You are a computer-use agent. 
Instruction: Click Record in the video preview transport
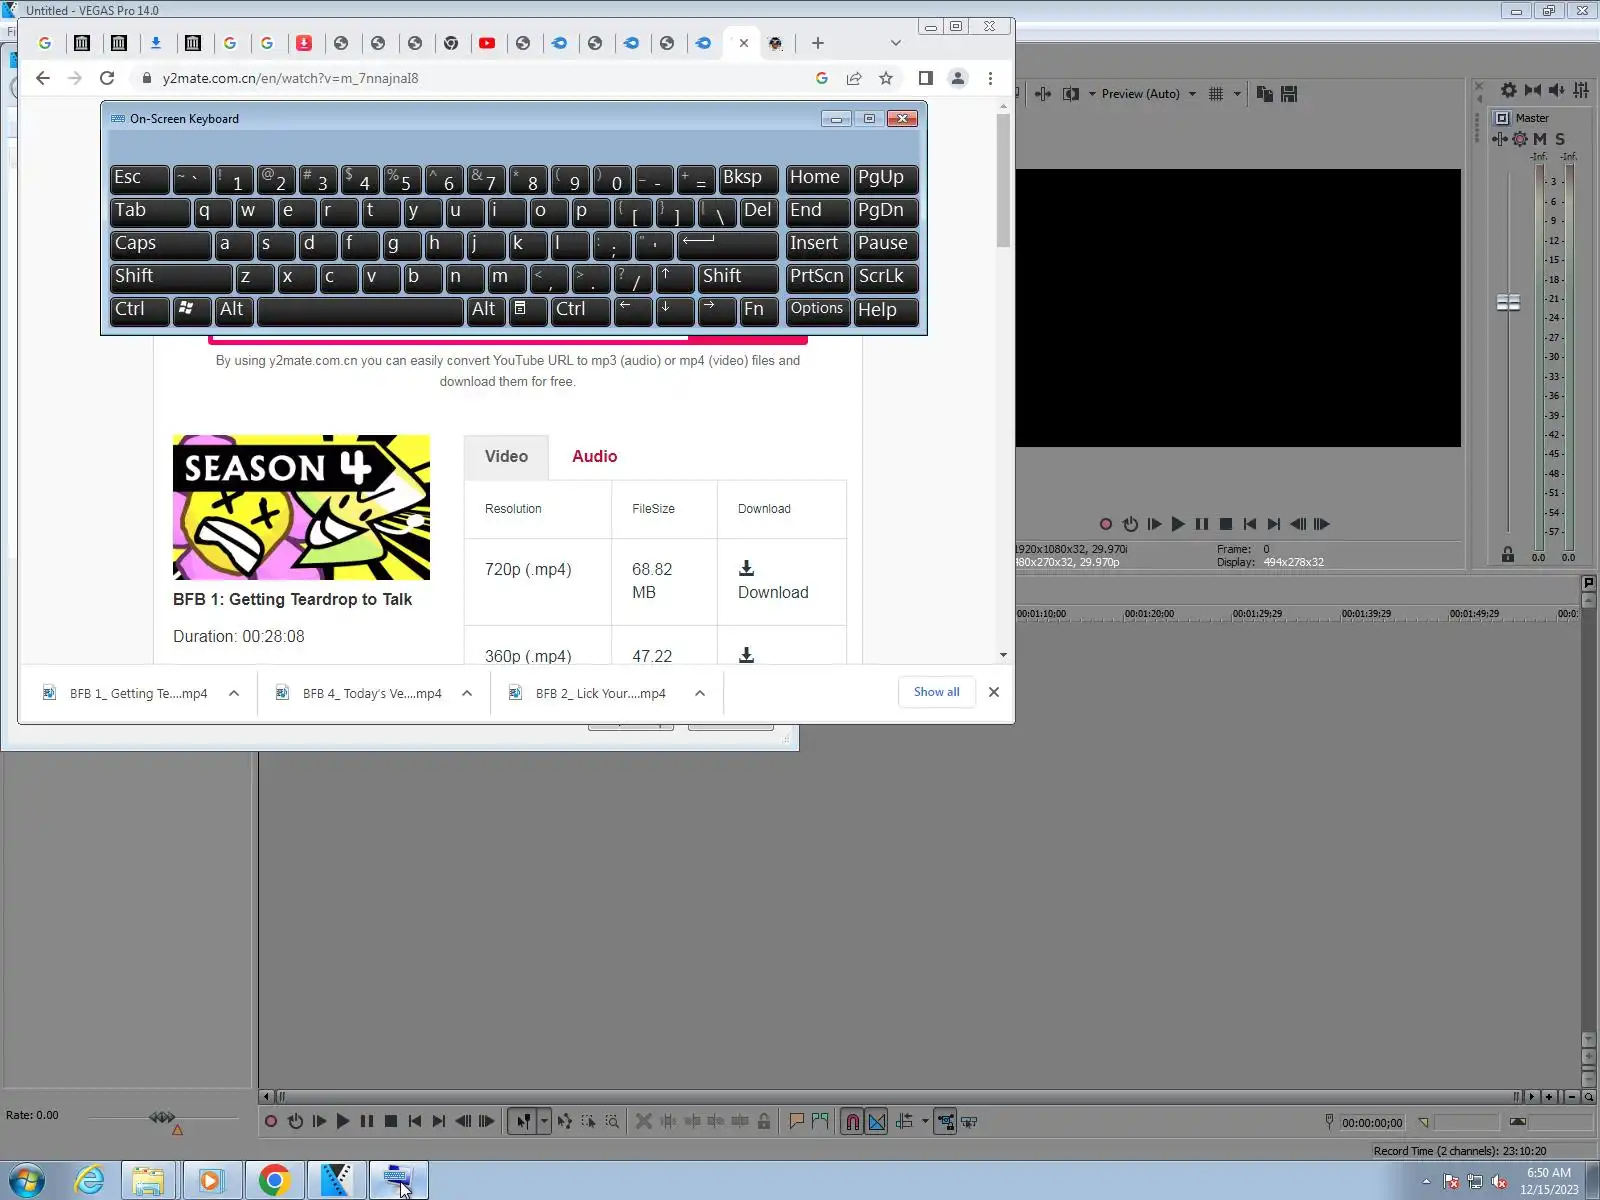(x=1106, y=524)
